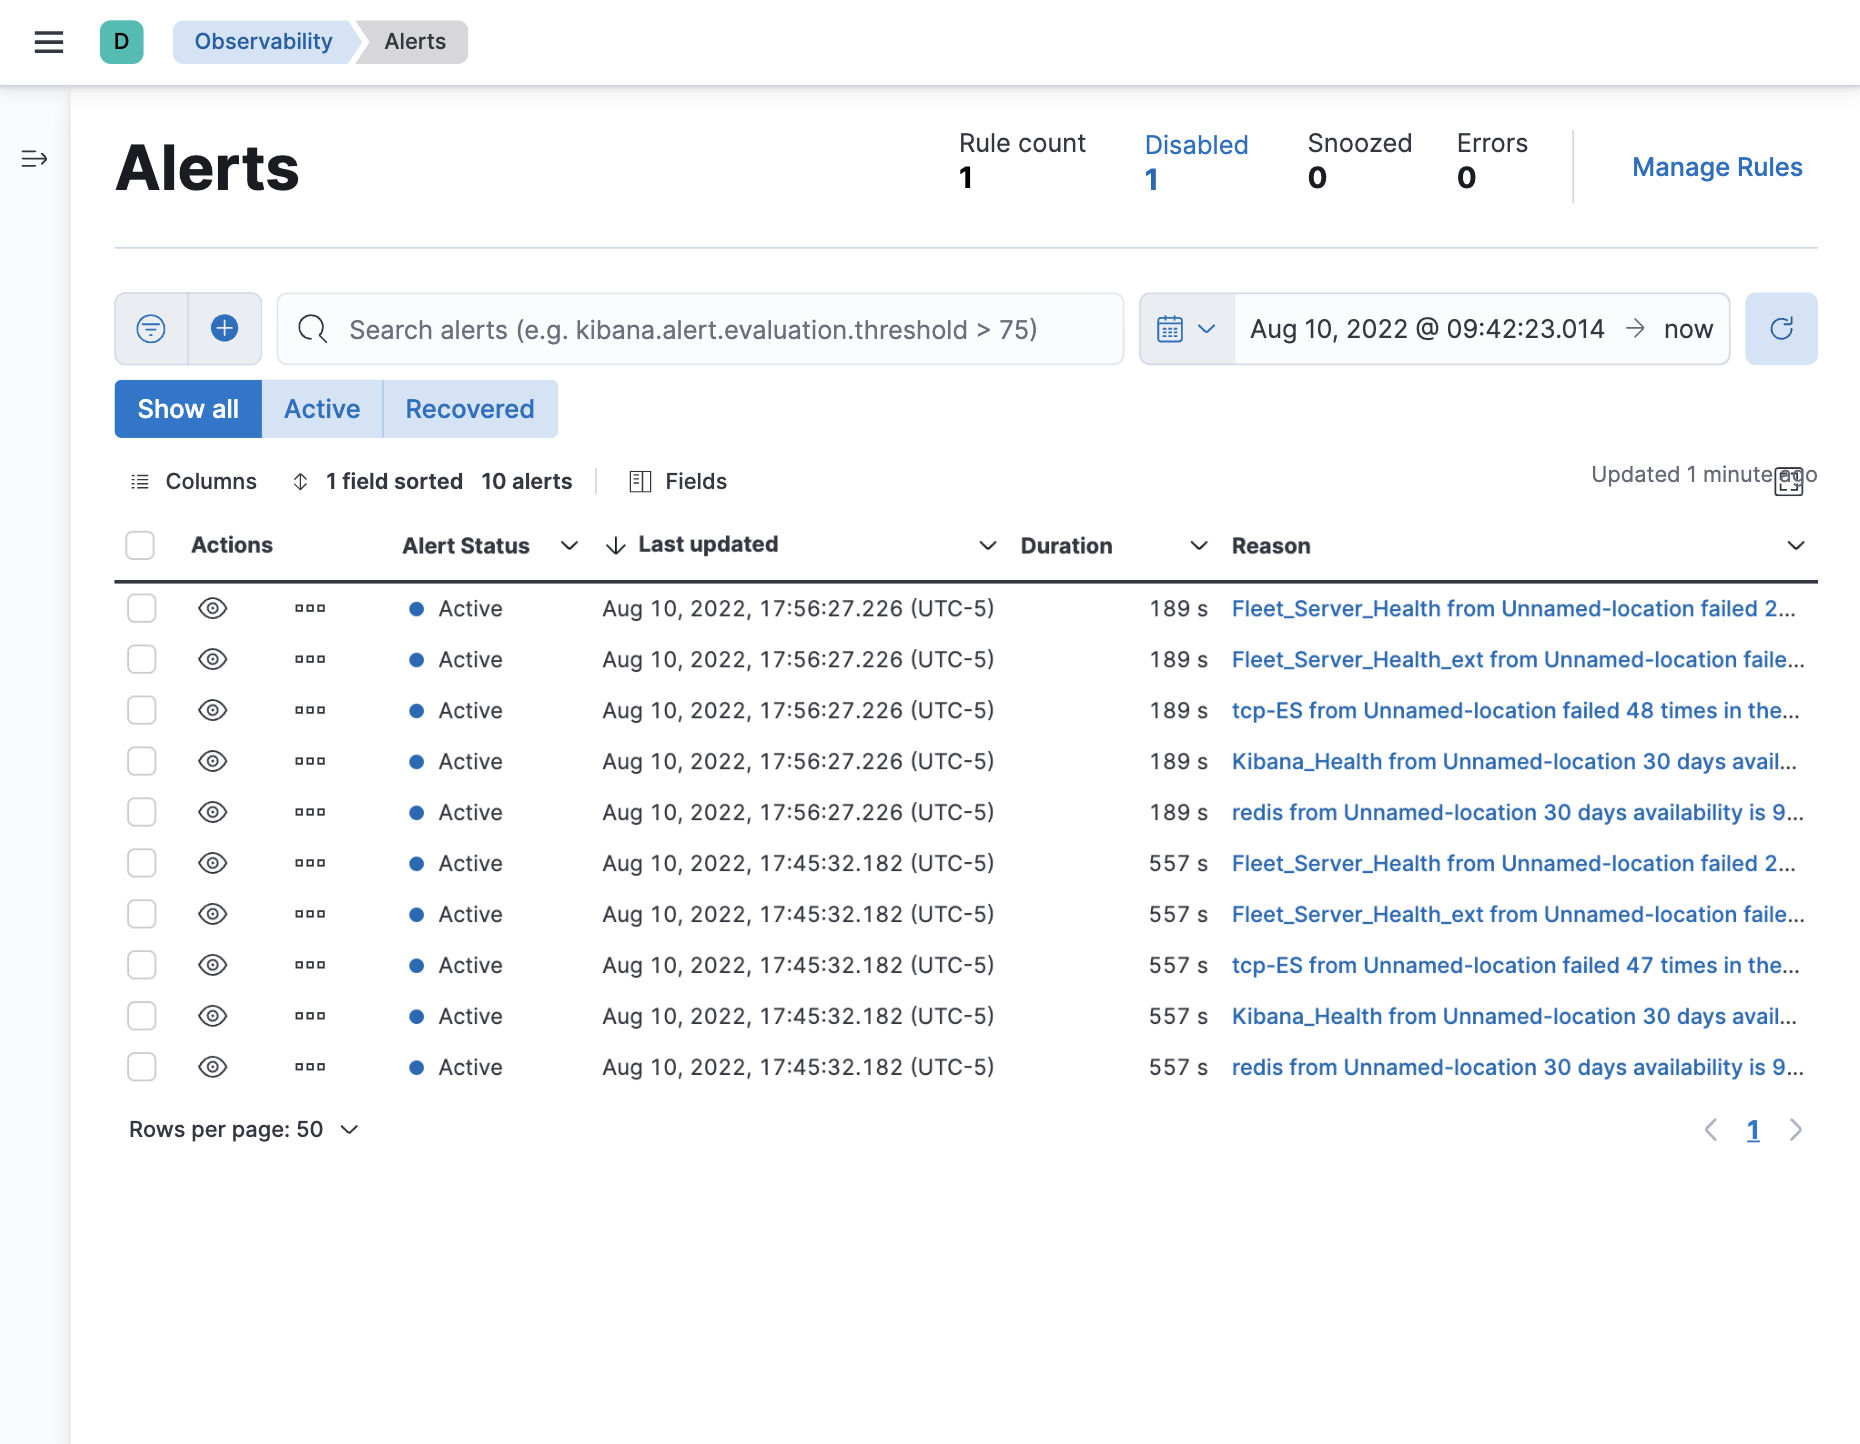Open the filter options icon beside search
1860x1444 pixels.
click(151, 328)
